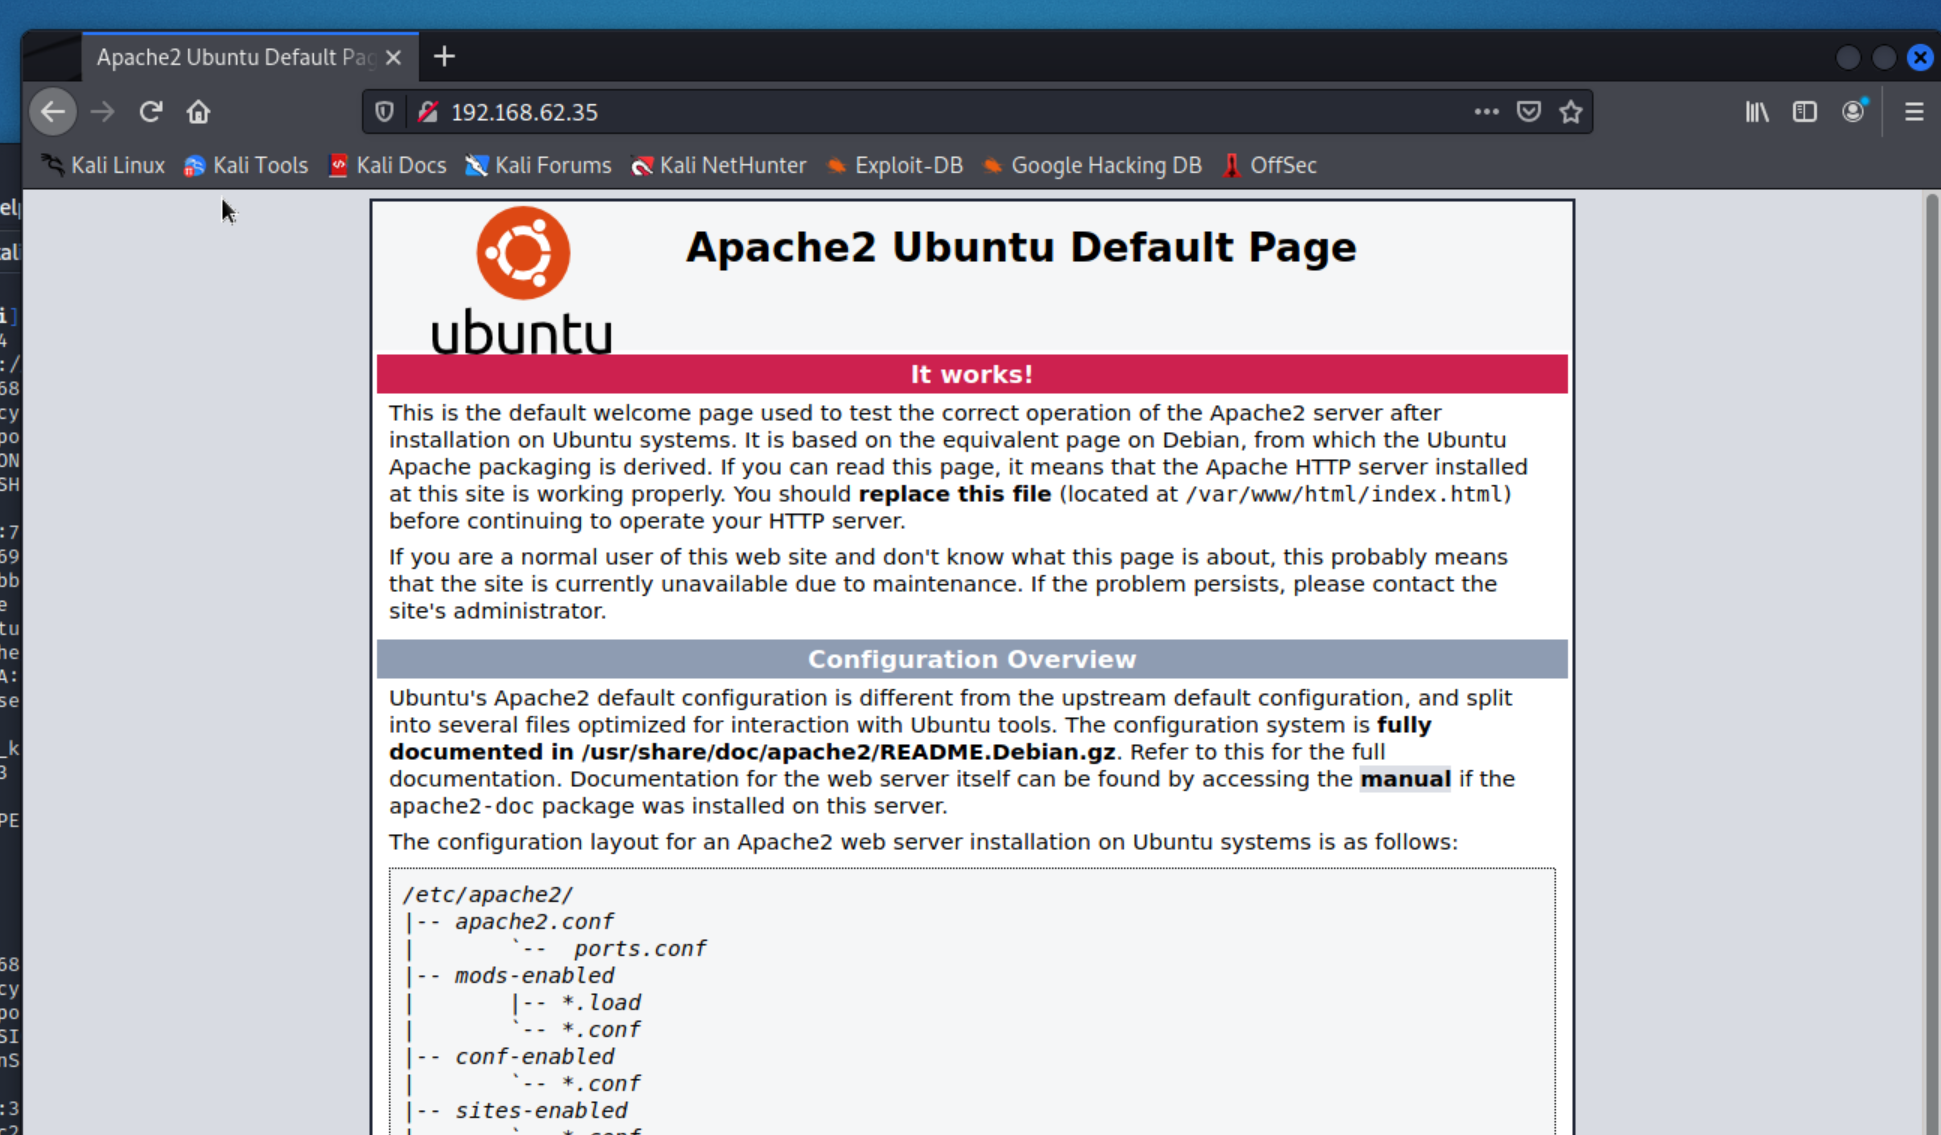Close the Apache2 Ubuntu Default Page tab
Viewport: 1941px width, 1135px height.
[394, 58]
